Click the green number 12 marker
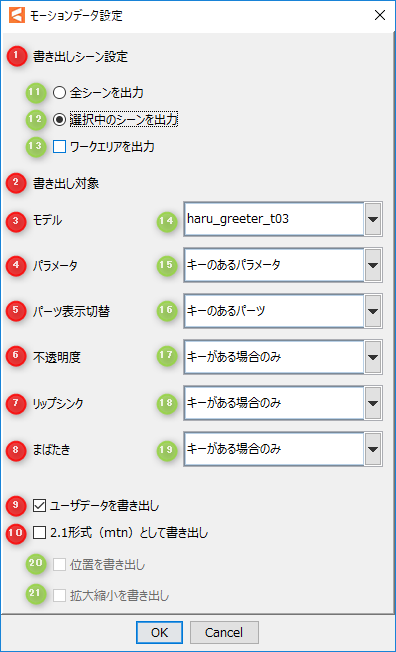This screenshot has height=652, width=396. pyautogui.click(x=36, y=120)
